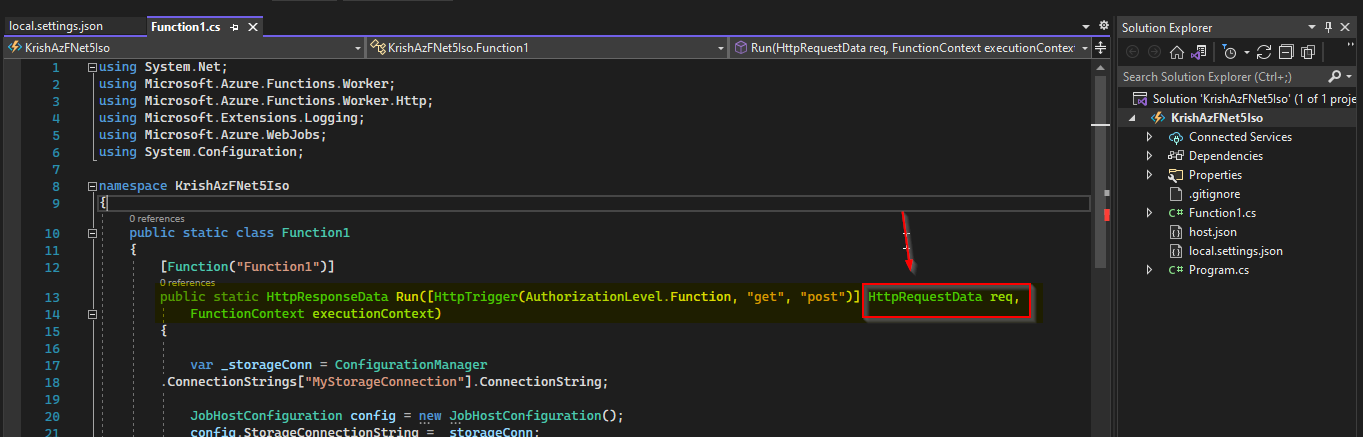The width and height of the screenshot is (1363, 437).
Task: Click '0 references' above class Function1
Action: 157,218
